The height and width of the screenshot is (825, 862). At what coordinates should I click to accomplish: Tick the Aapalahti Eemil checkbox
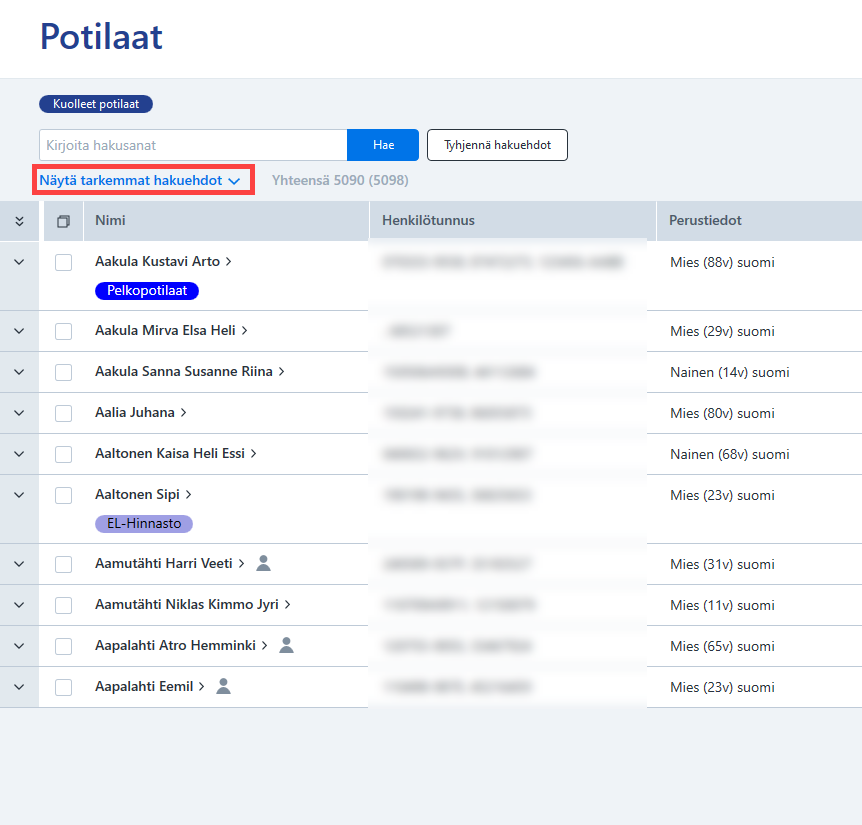coord(63,688)
